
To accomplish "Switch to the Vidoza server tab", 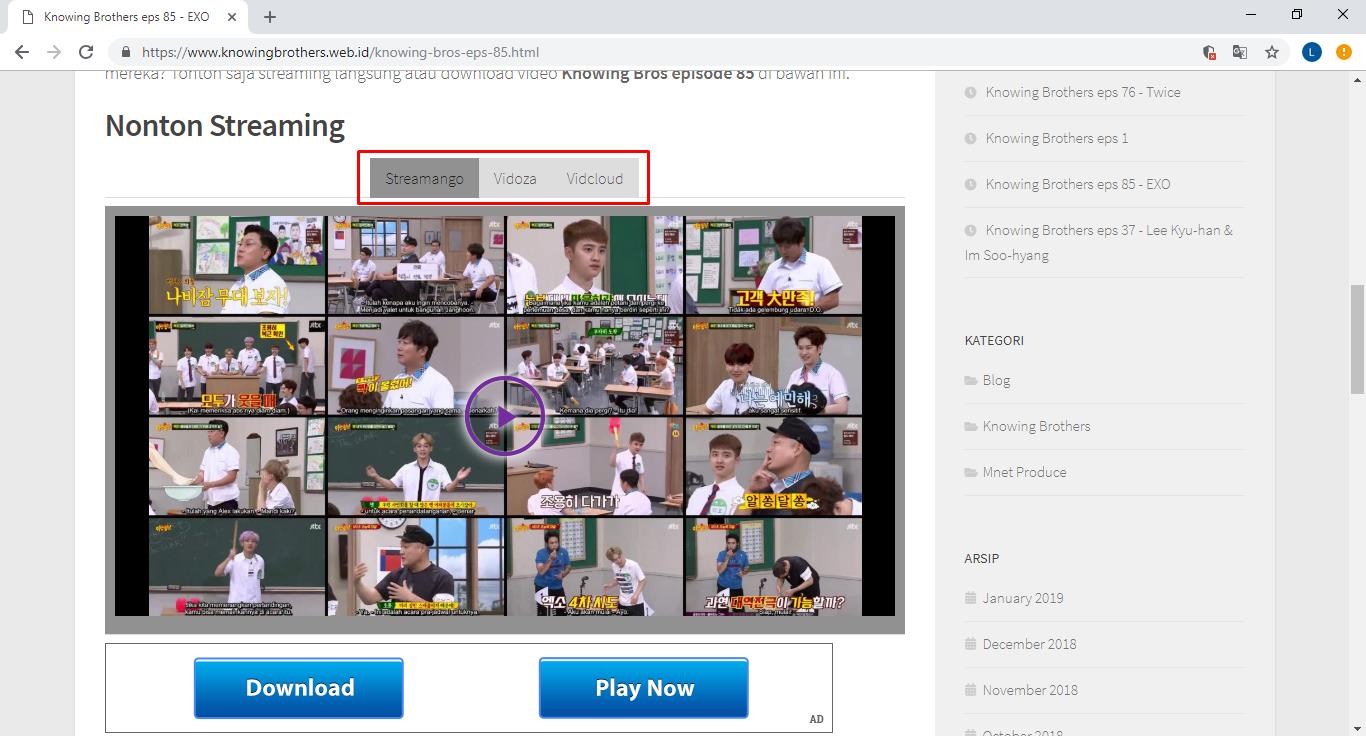I will (515, 179).
